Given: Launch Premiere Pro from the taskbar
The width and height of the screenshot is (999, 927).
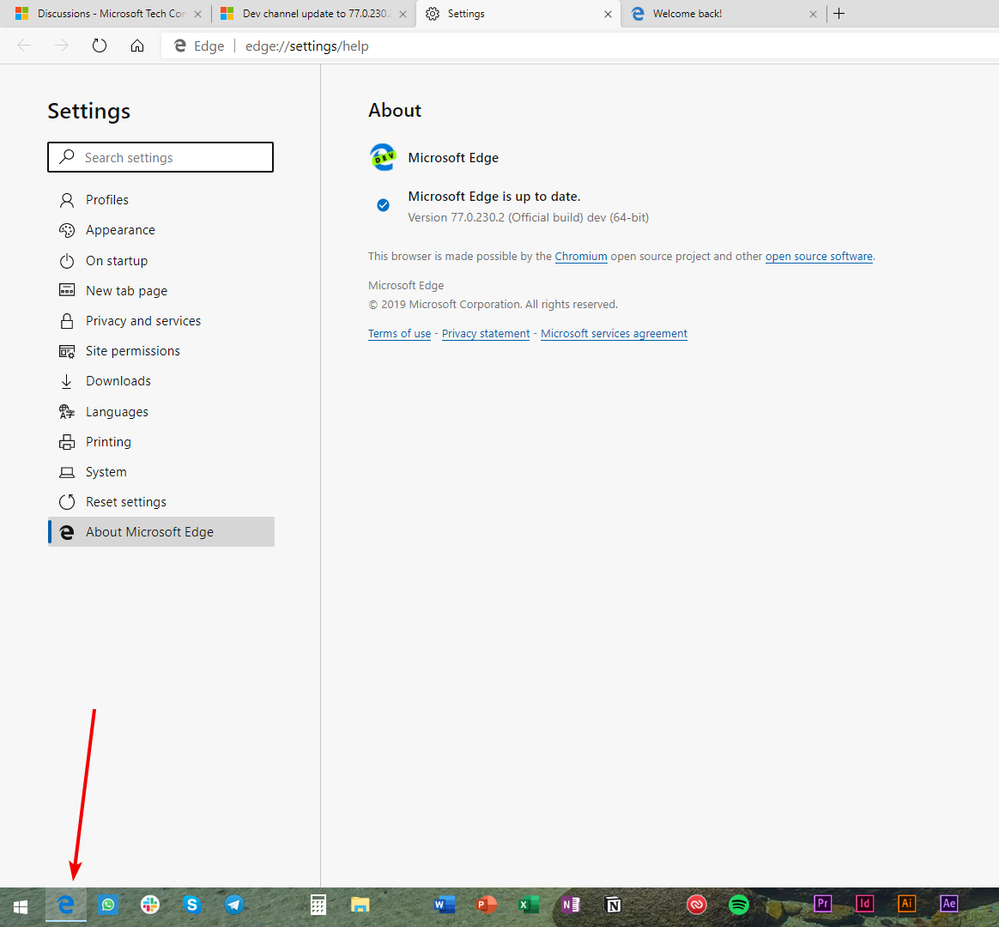Looking at the screenshot, I should [x=823, y=904].
